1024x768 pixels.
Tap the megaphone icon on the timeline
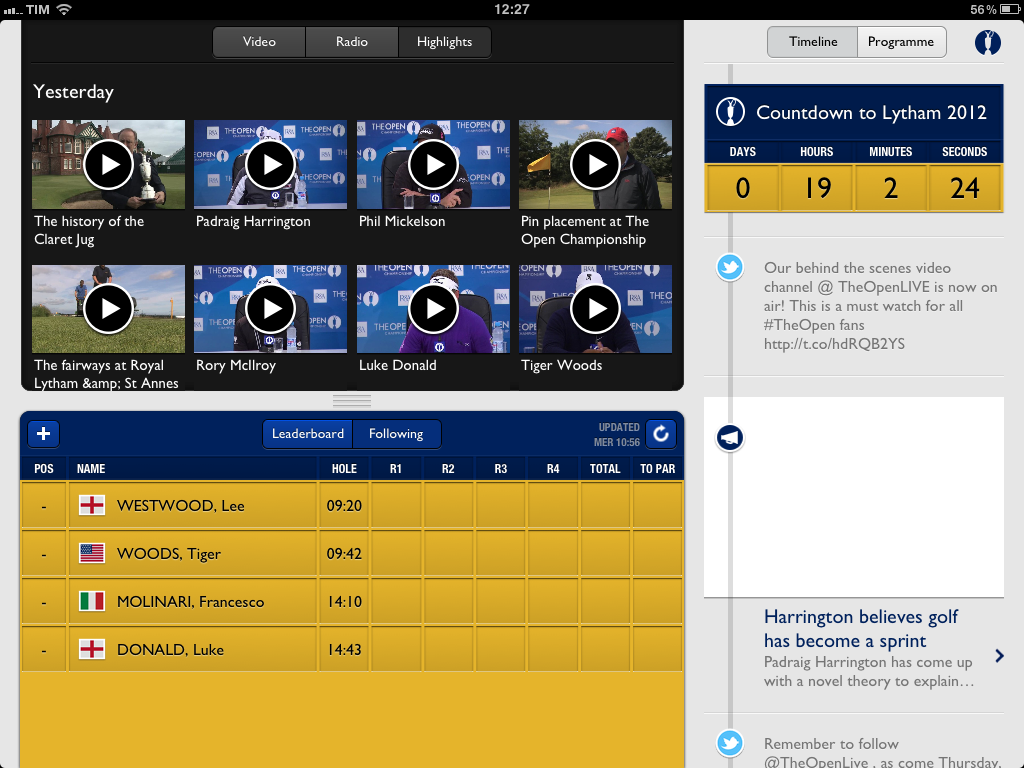730,438
